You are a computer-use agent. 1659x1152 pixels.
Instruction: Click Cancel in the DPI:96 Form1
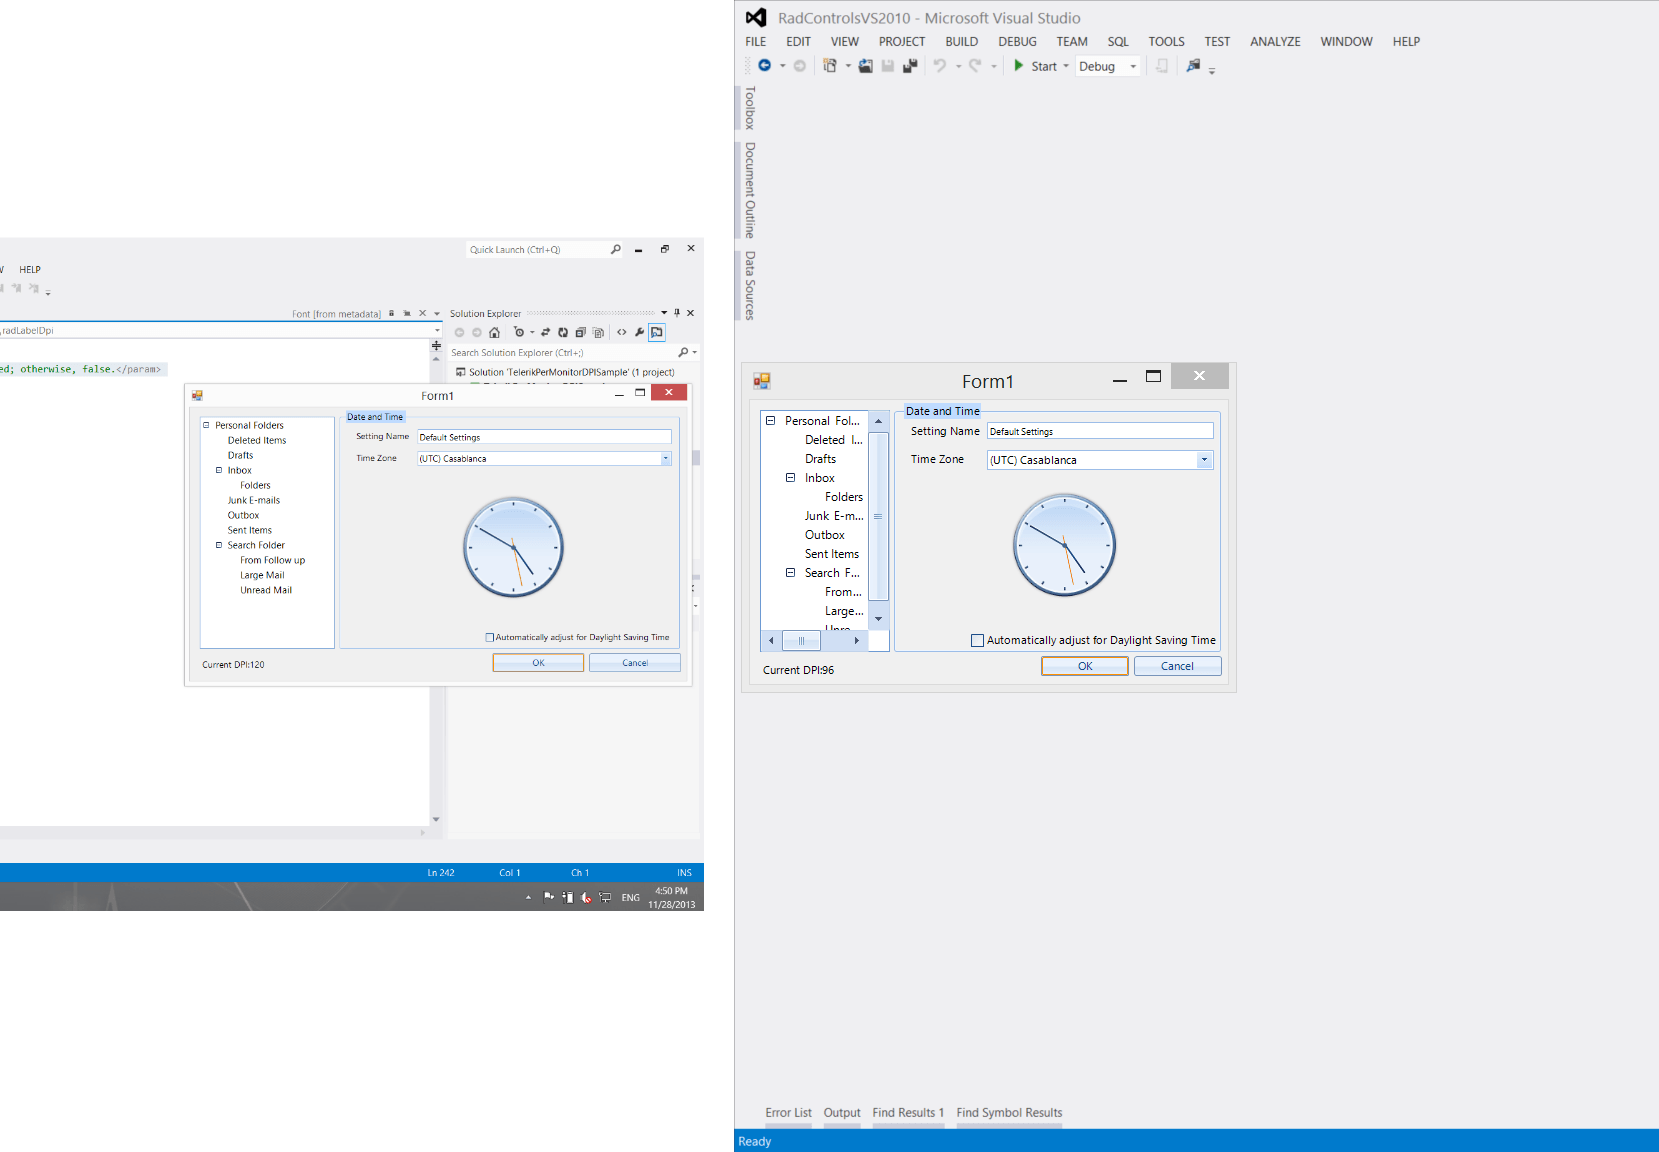tap(1177, 666)
